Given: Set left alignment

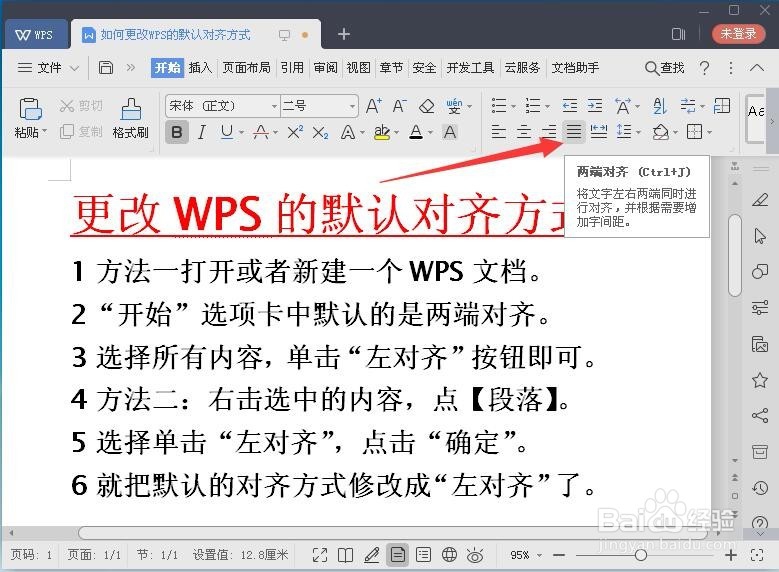Looking at the screenshot, I should [x=498, y=132].
